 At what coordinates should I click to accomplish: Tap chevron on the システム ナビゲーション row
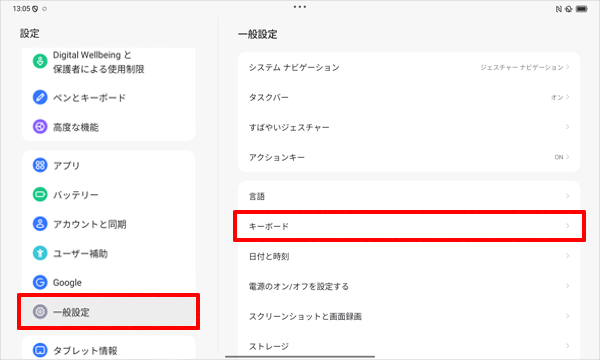tap(567, 67)
